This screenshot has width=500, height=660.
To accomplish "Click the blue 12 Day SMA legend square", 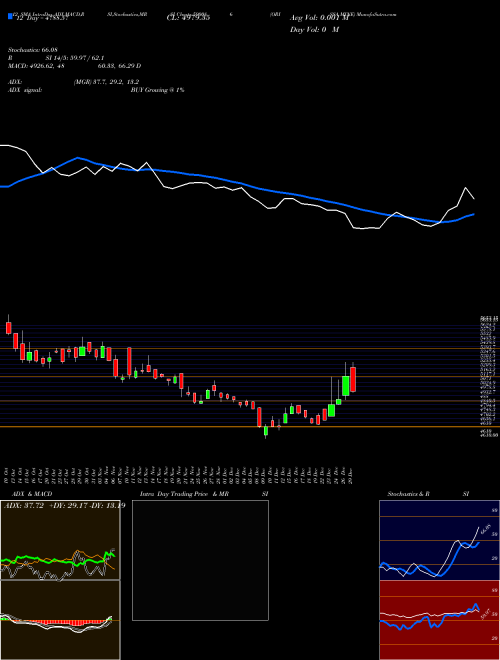I will coord(11,17).
